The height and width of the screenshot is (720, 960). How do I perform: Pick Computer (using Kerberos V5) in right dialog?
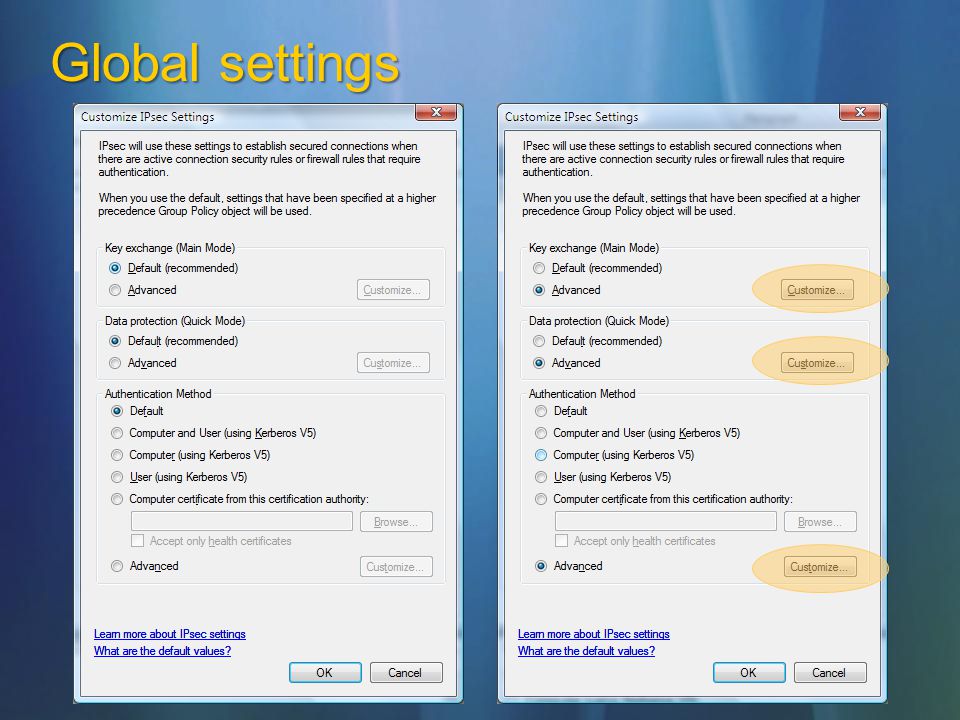point(541,455)
